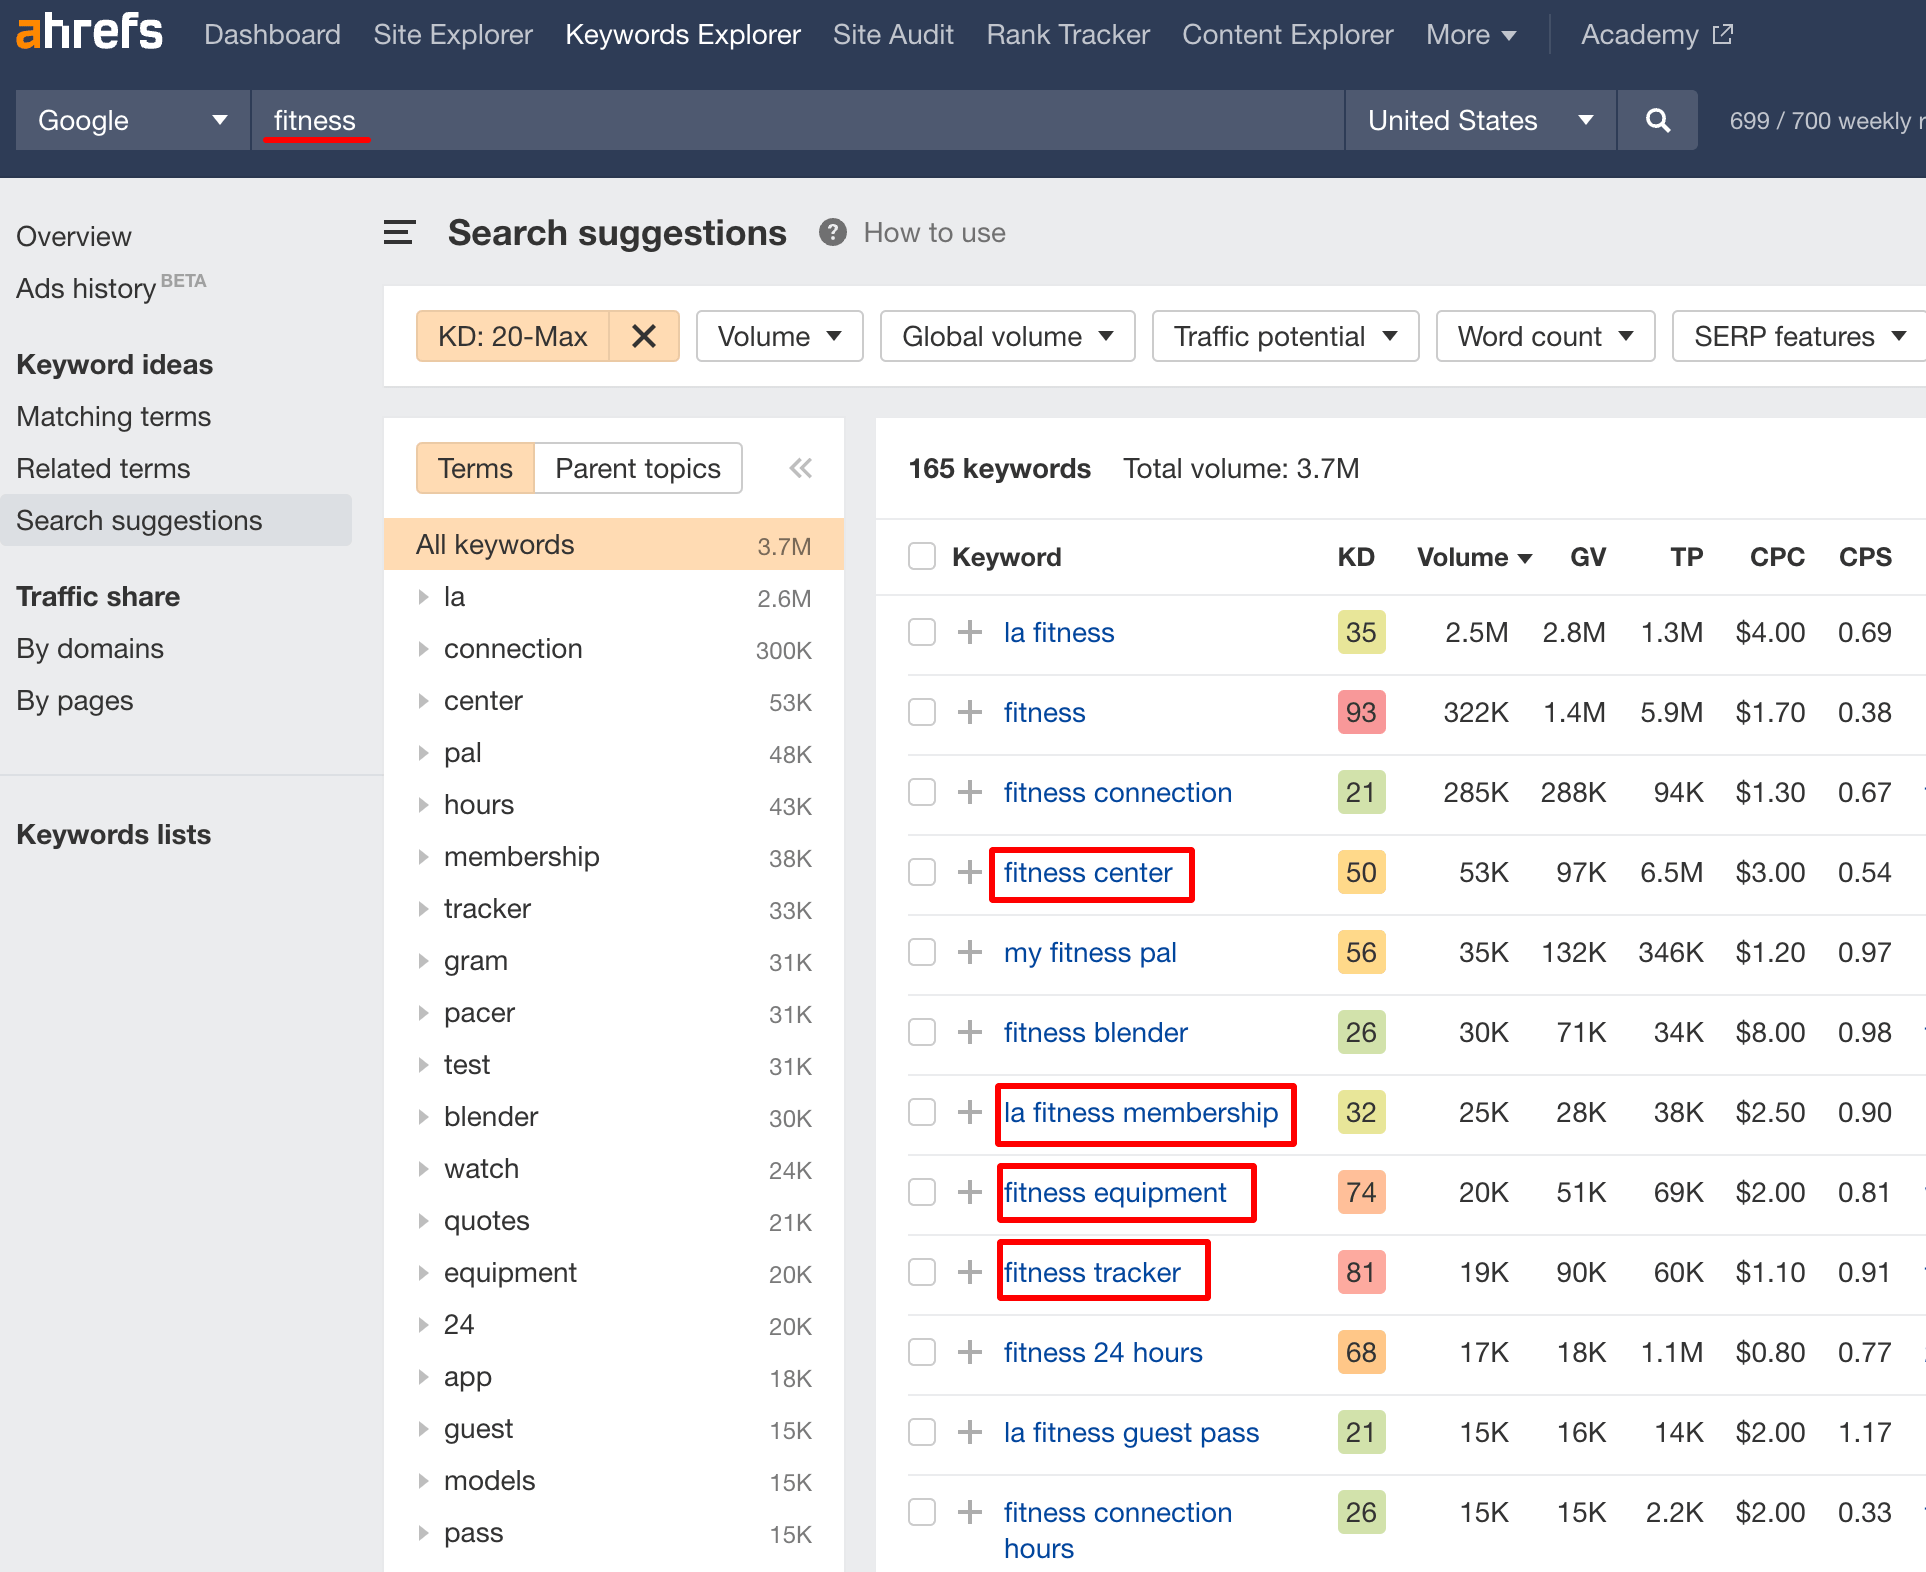Open the Volume filter dropdown
The height and width of the screenshot is (1572, 1926).
pos(779,336)
